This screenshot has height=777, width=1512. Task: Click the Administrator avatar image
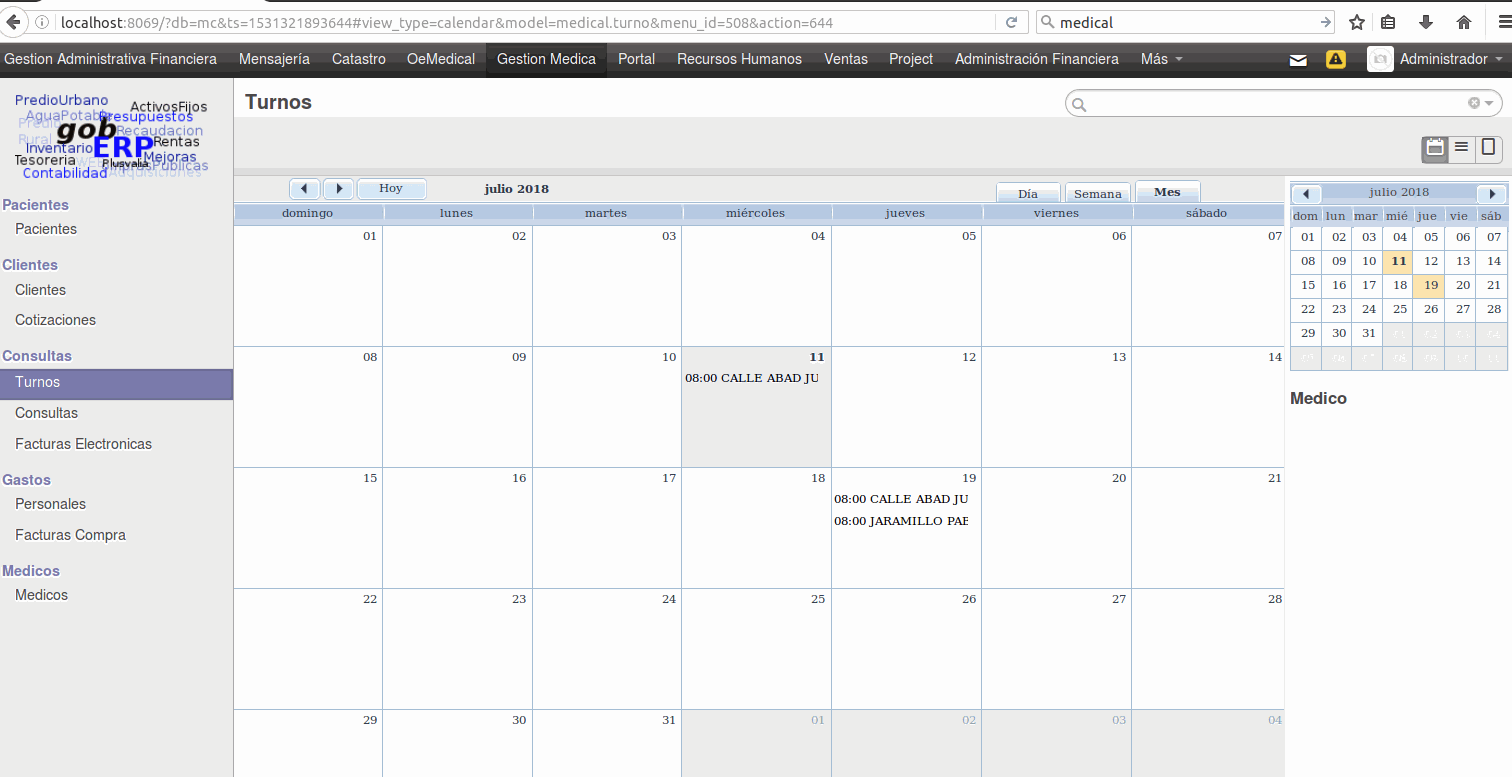[1380, 59]
